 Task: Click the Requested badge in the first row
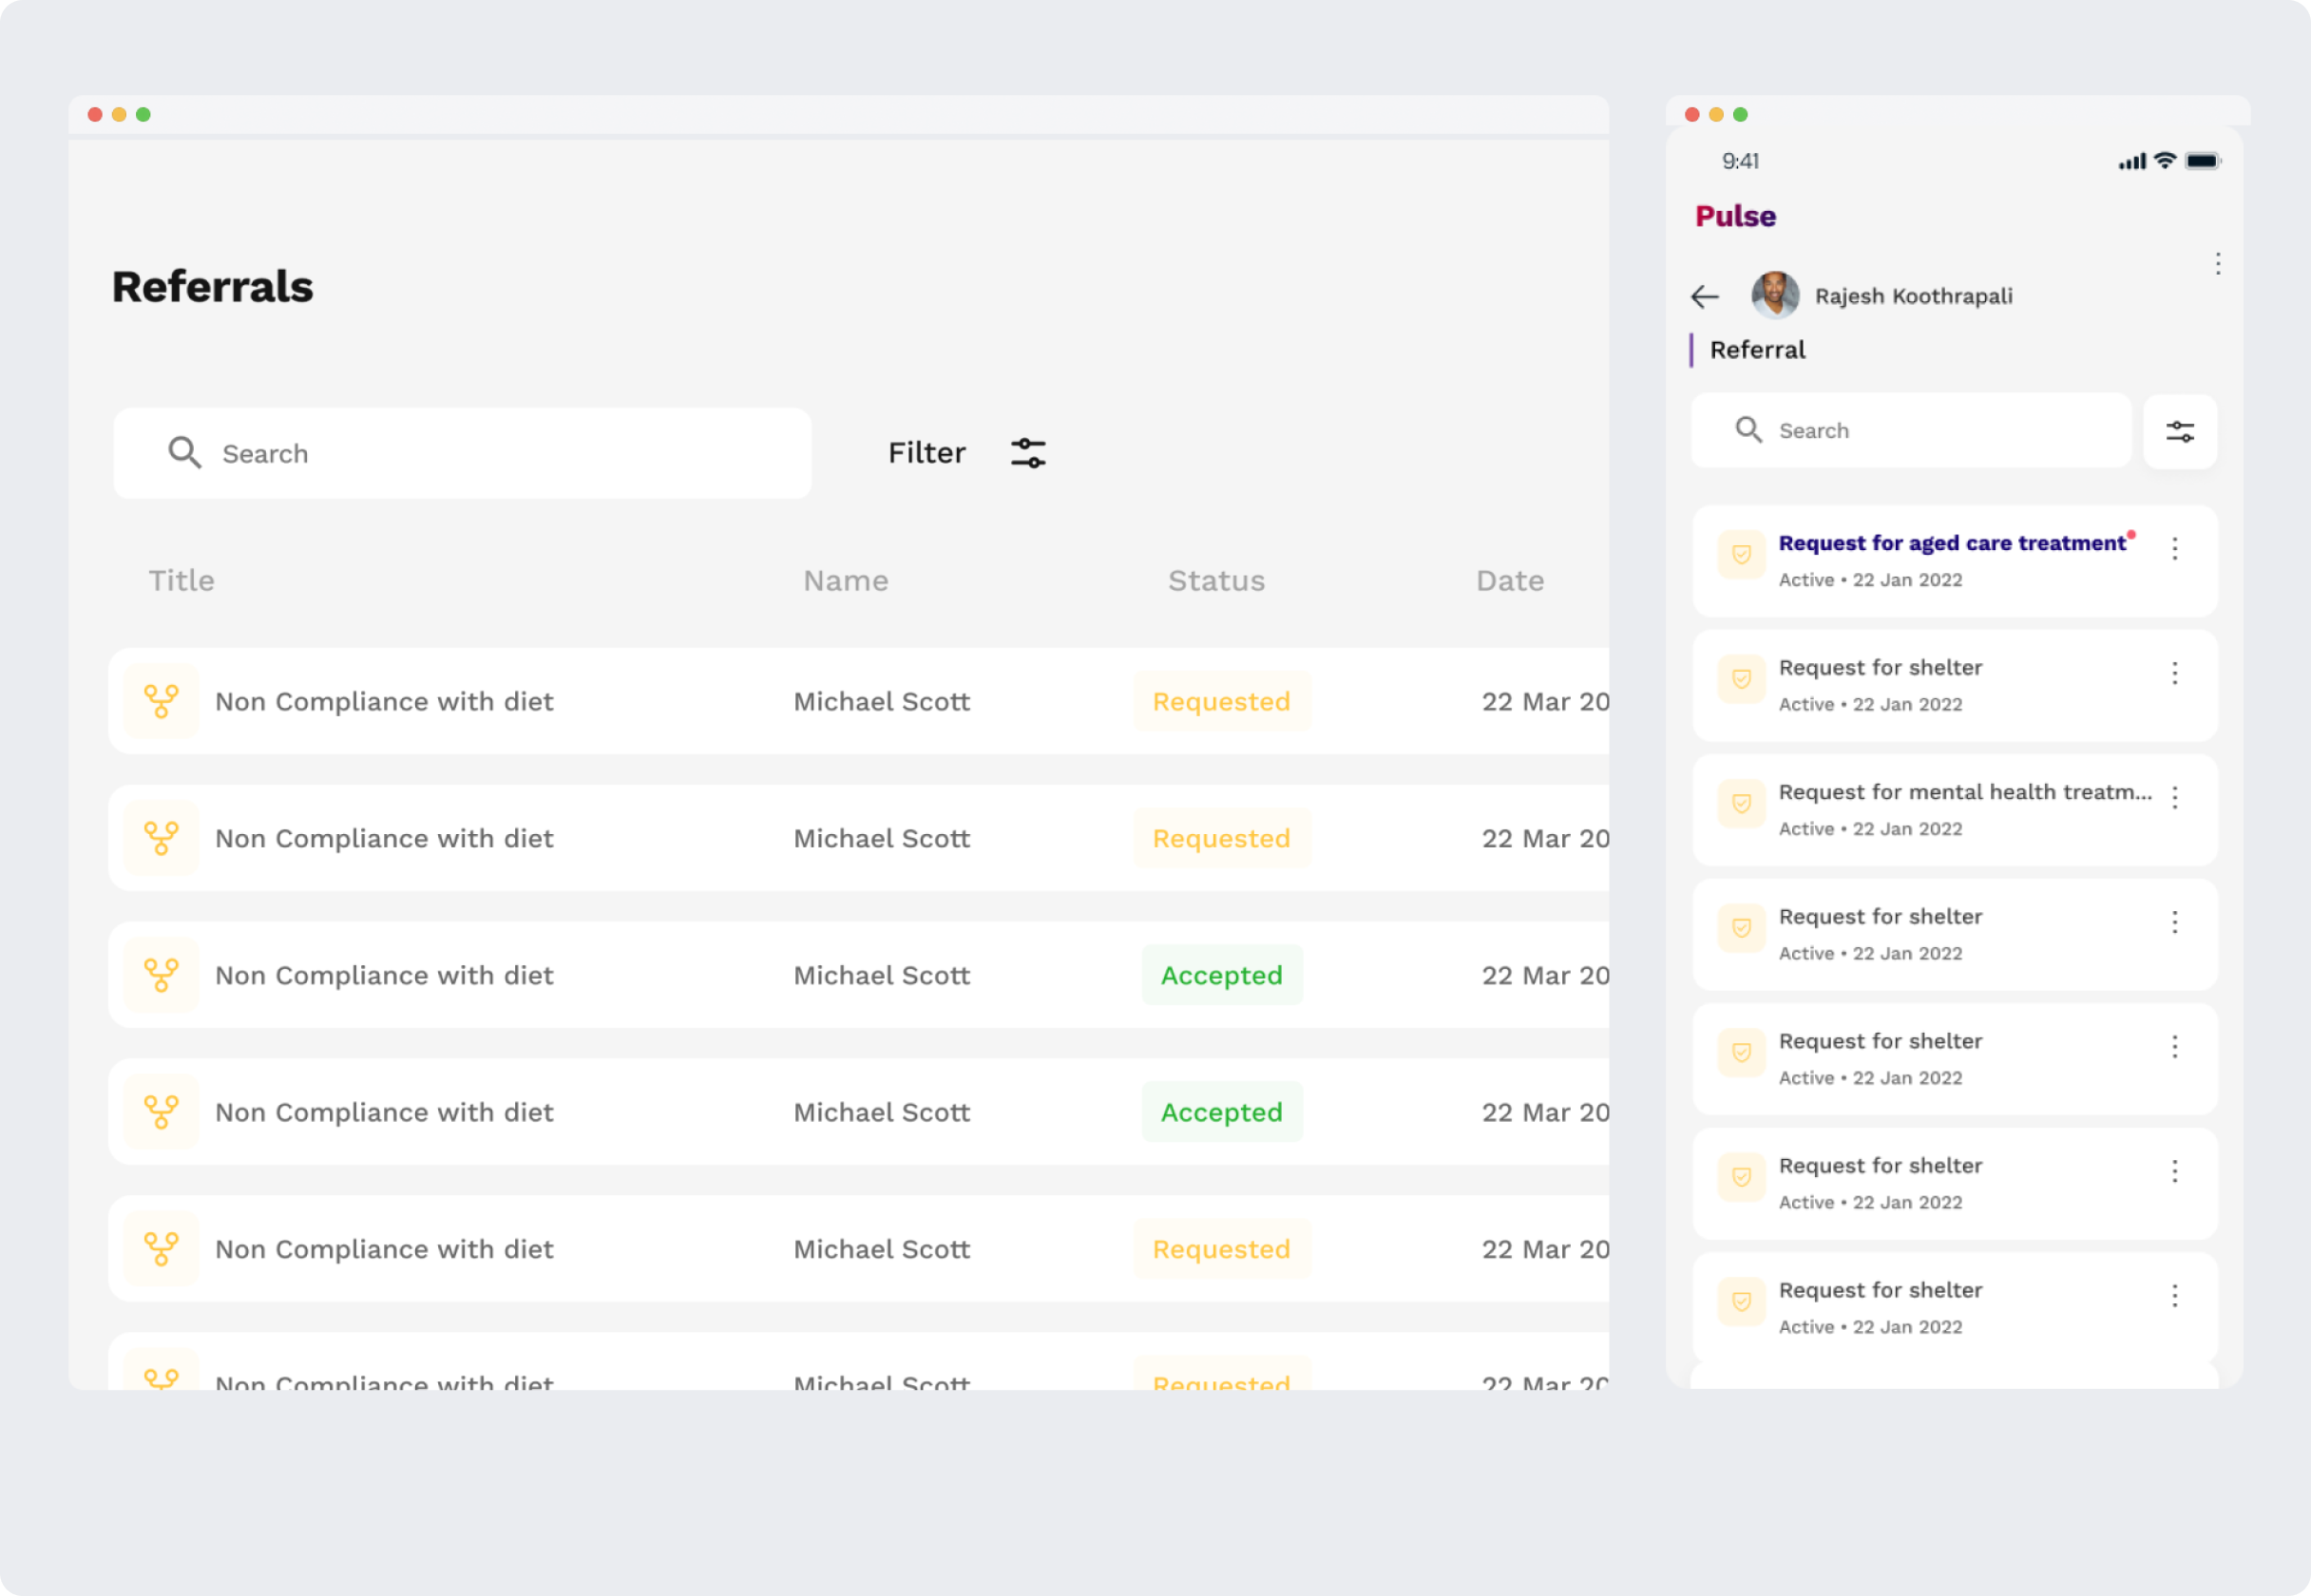pyautogui.click(x=1221, y=701)
